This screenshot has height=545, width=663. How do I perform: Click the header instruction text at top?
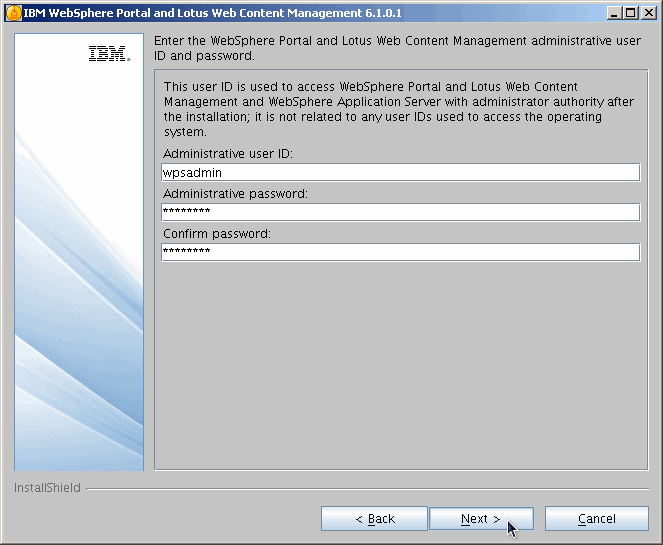point(395,48)
